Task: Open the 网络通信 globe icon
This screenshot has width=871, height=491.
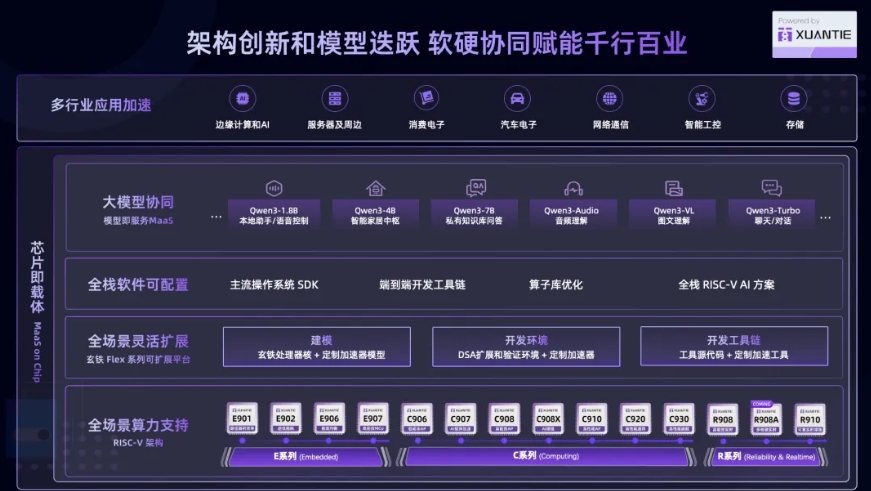Action: [x=609, y=99]
